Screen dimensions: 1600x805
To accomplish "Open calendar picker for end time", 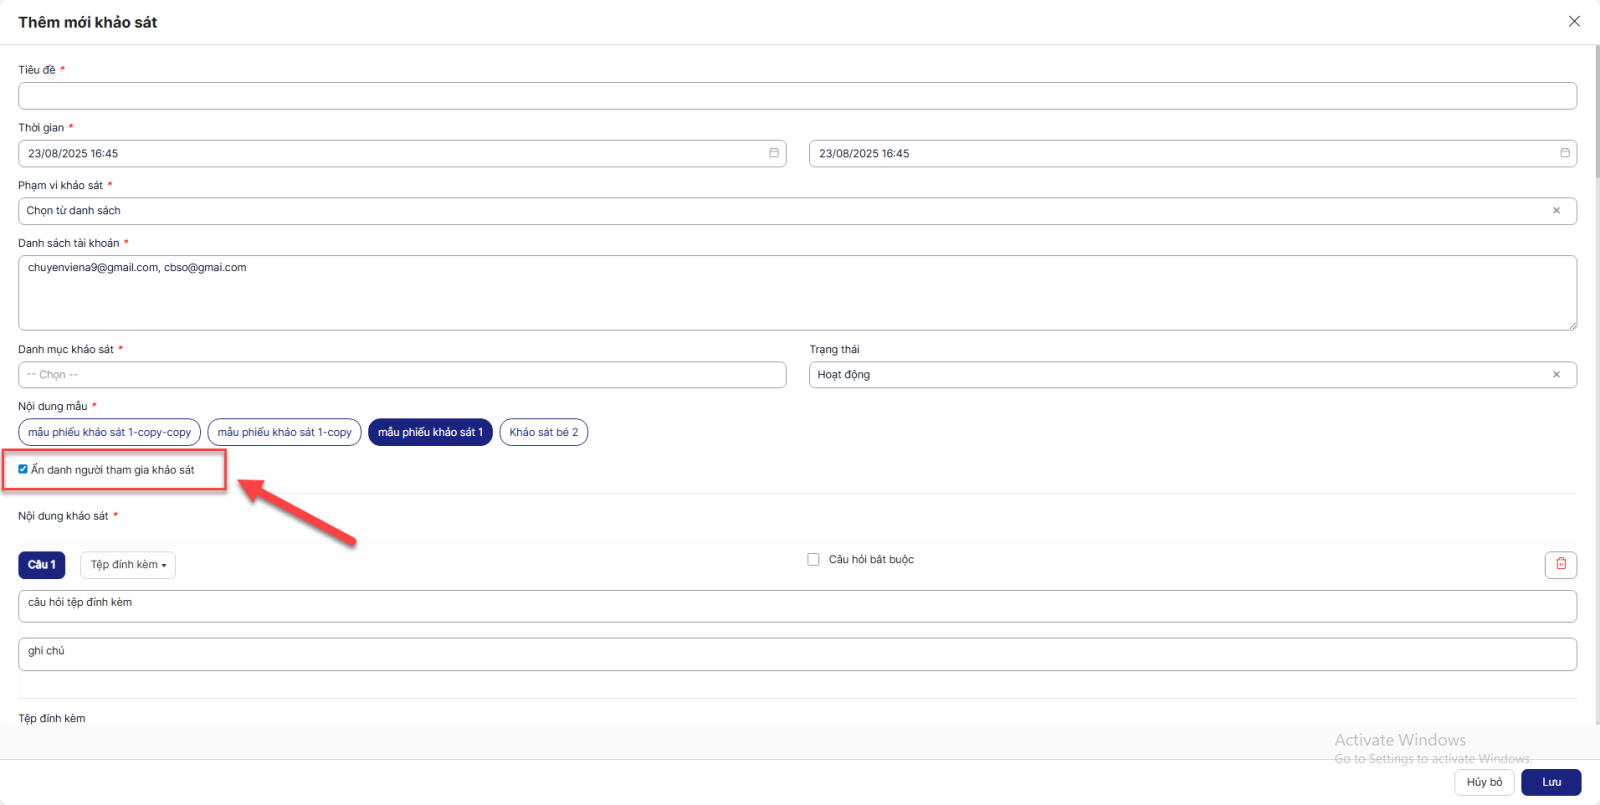I will coord(1564,153).
